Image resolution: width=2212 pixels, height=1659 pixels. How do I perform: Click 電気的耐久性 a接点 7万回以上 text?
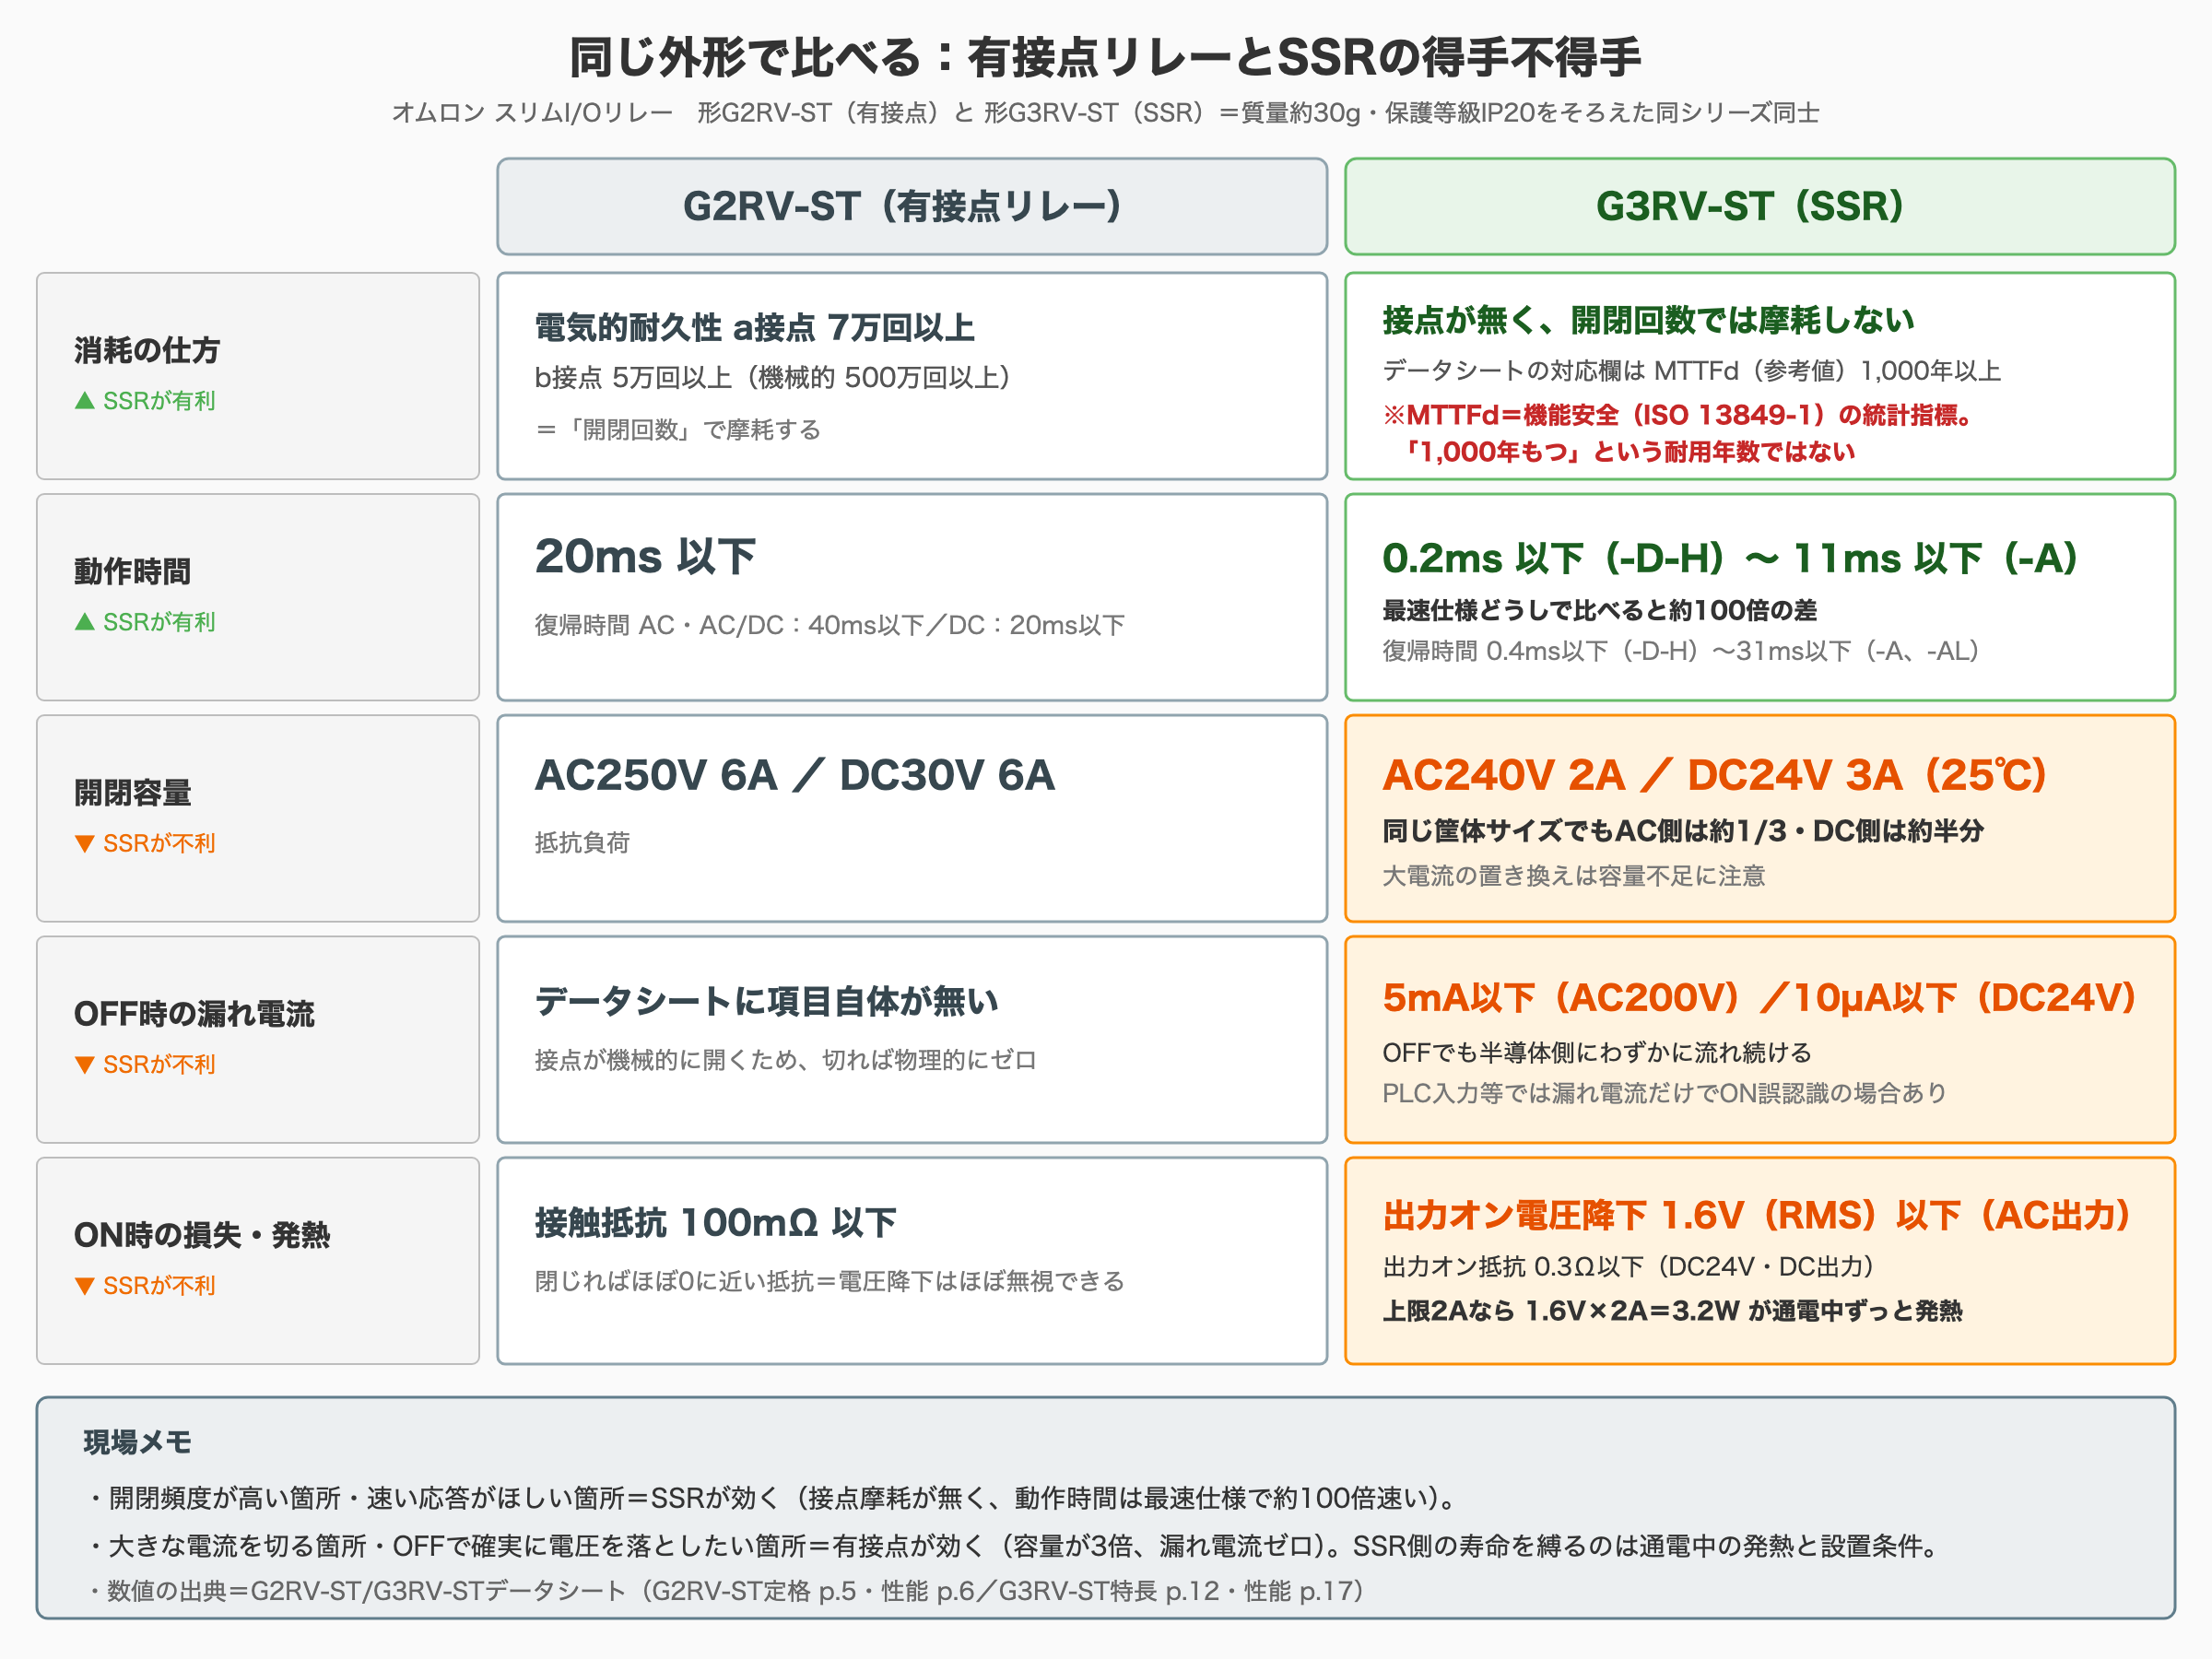click(755, 327)
